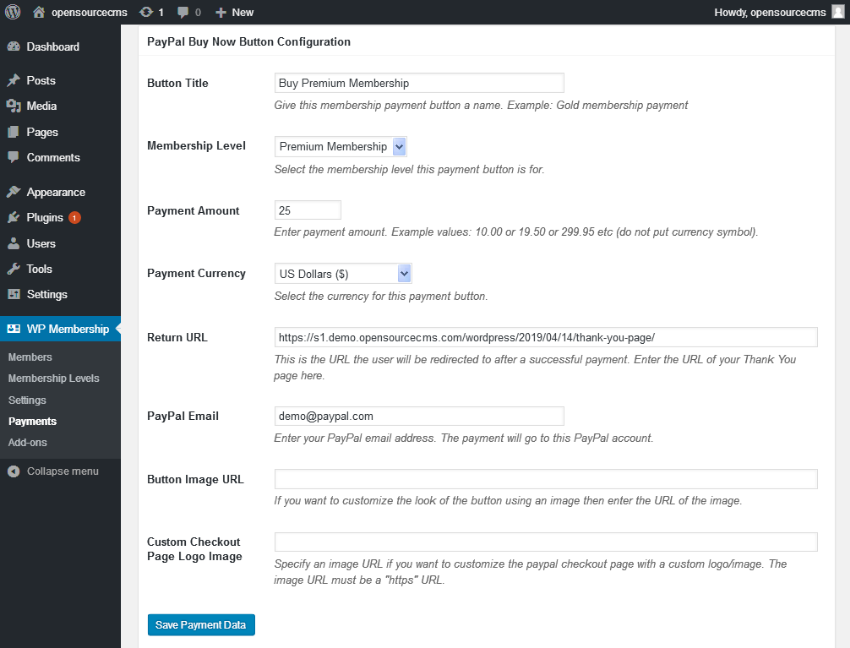Click the New content link in admin bar
Viewport: 850px width, 648px height.
pos(242,12)
